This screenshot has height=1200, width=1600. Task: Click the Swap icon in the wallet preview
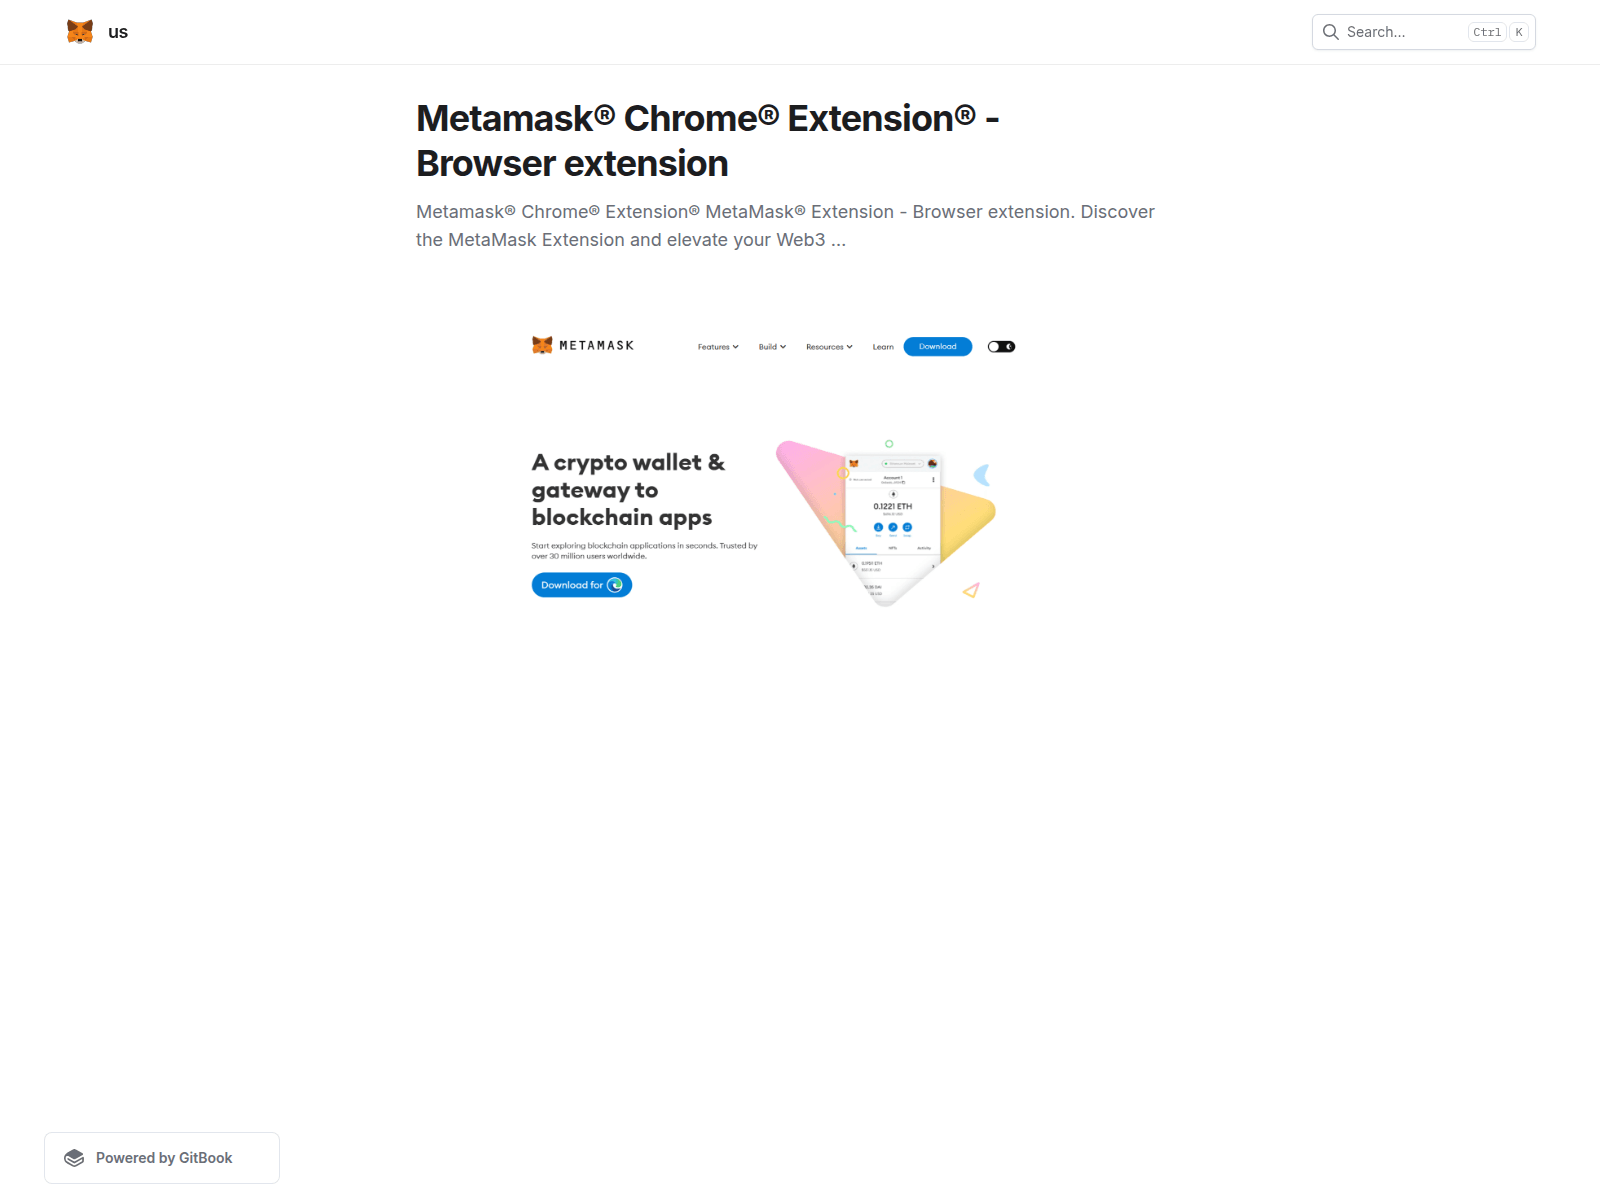tap(907, 527)
